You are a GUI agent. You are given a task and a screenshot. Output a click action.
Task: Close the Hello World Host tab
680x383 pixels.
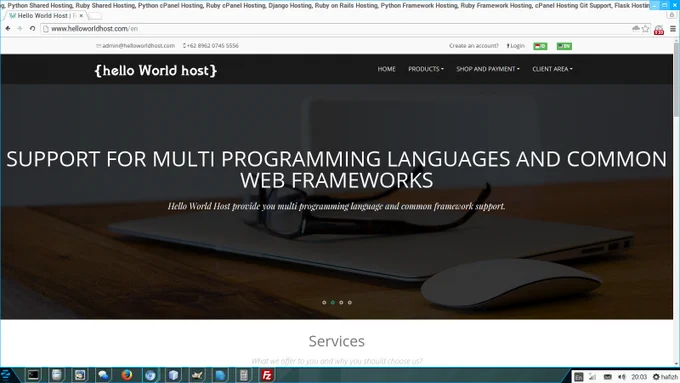81,16
